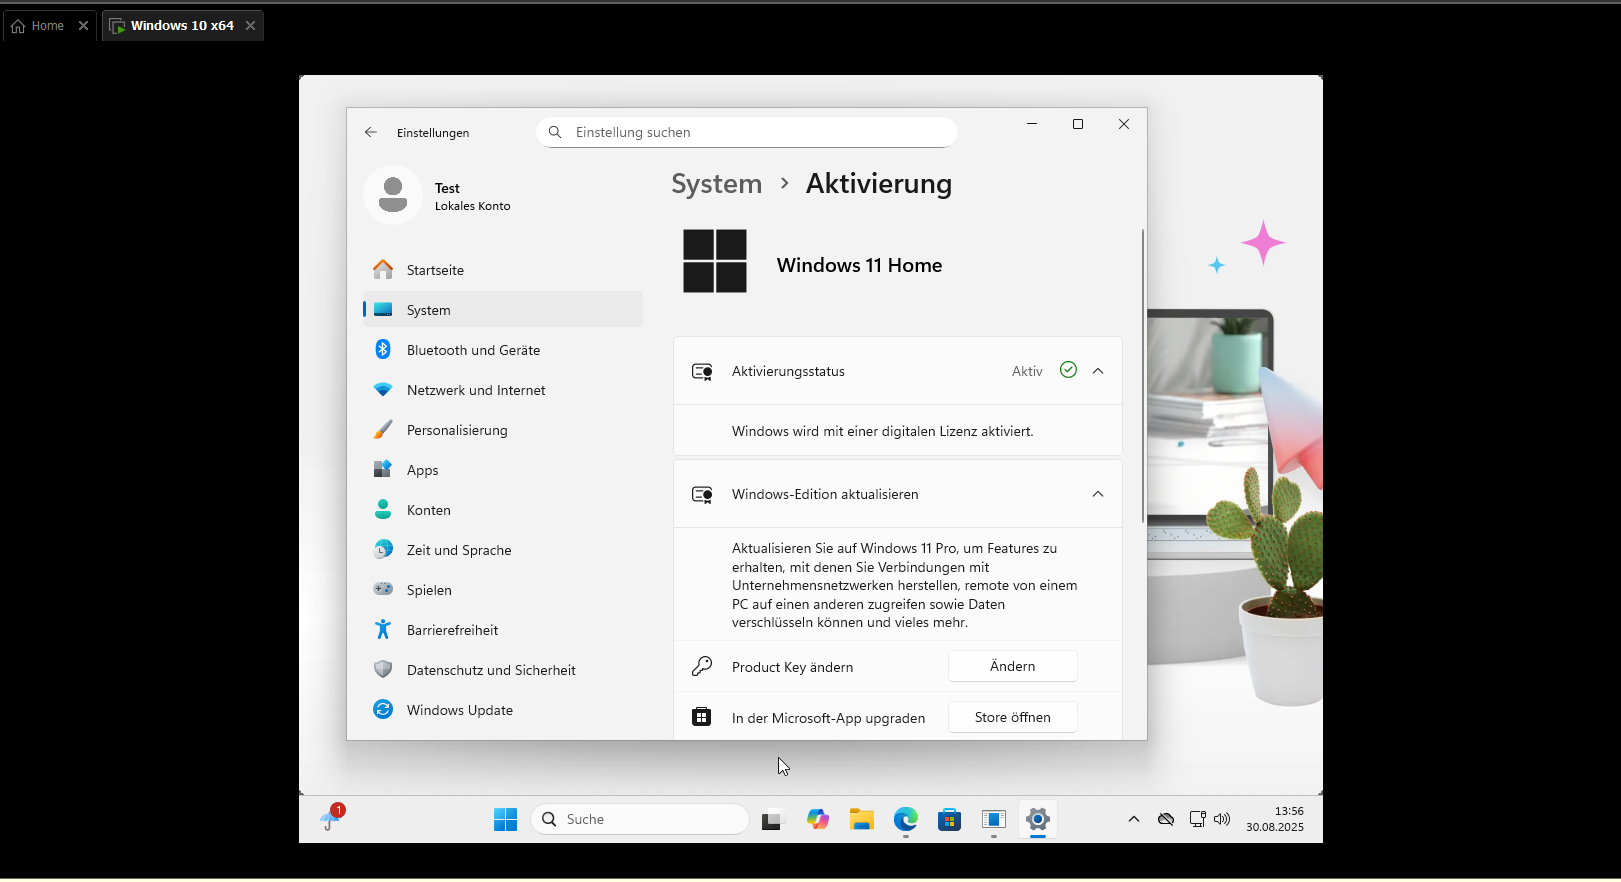Open Windows Update in sidebar
This screenshot has height=882, width=1621.
tap(460, 710)
